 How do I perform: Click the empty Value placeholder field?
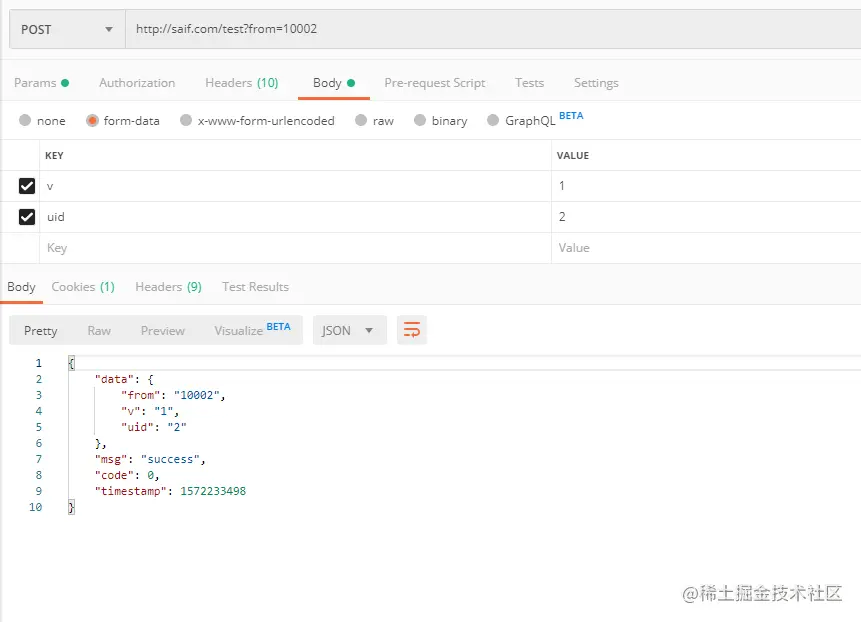[x=706, y=248]
